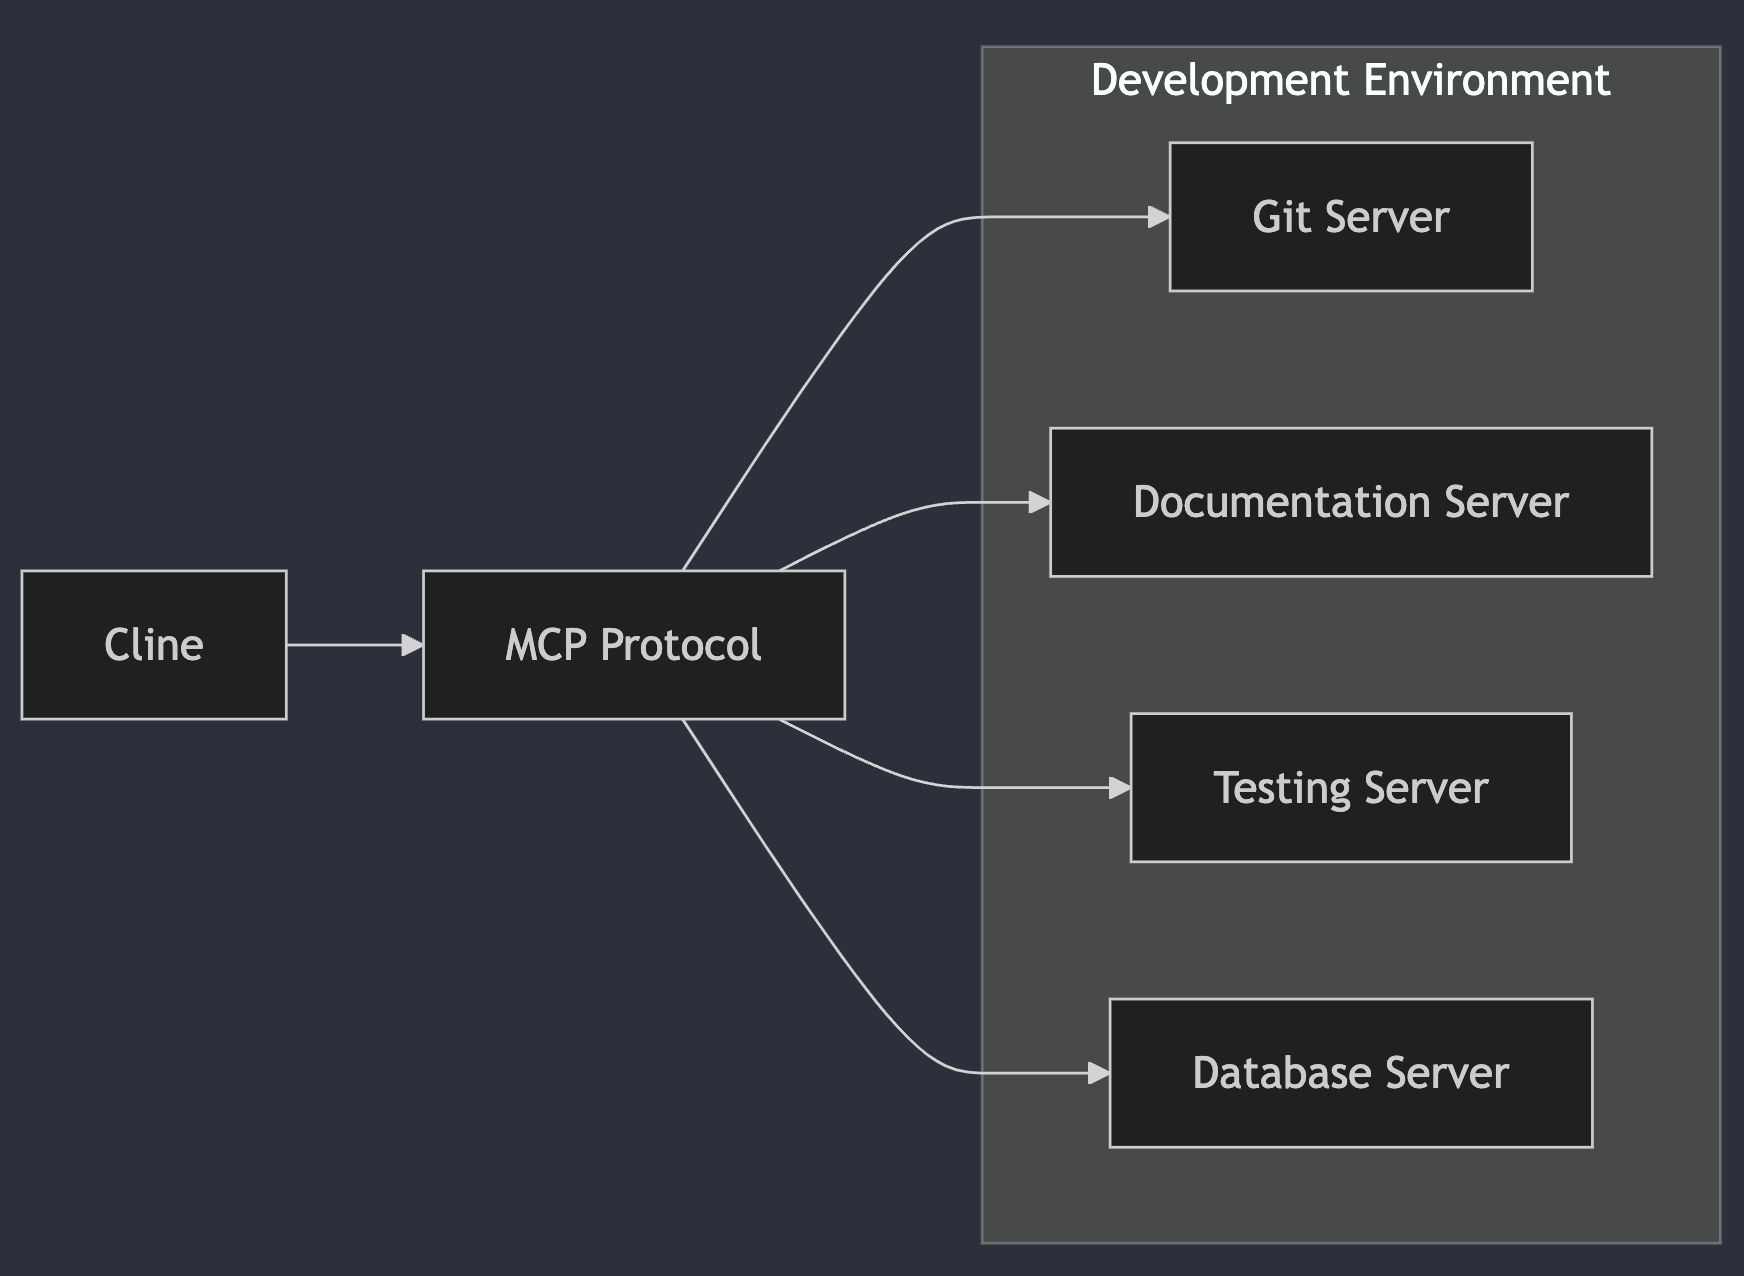Click the arrow from Cline to MCP Protocol
The width and height of the screenshot is (1744, 1276).
355,645
